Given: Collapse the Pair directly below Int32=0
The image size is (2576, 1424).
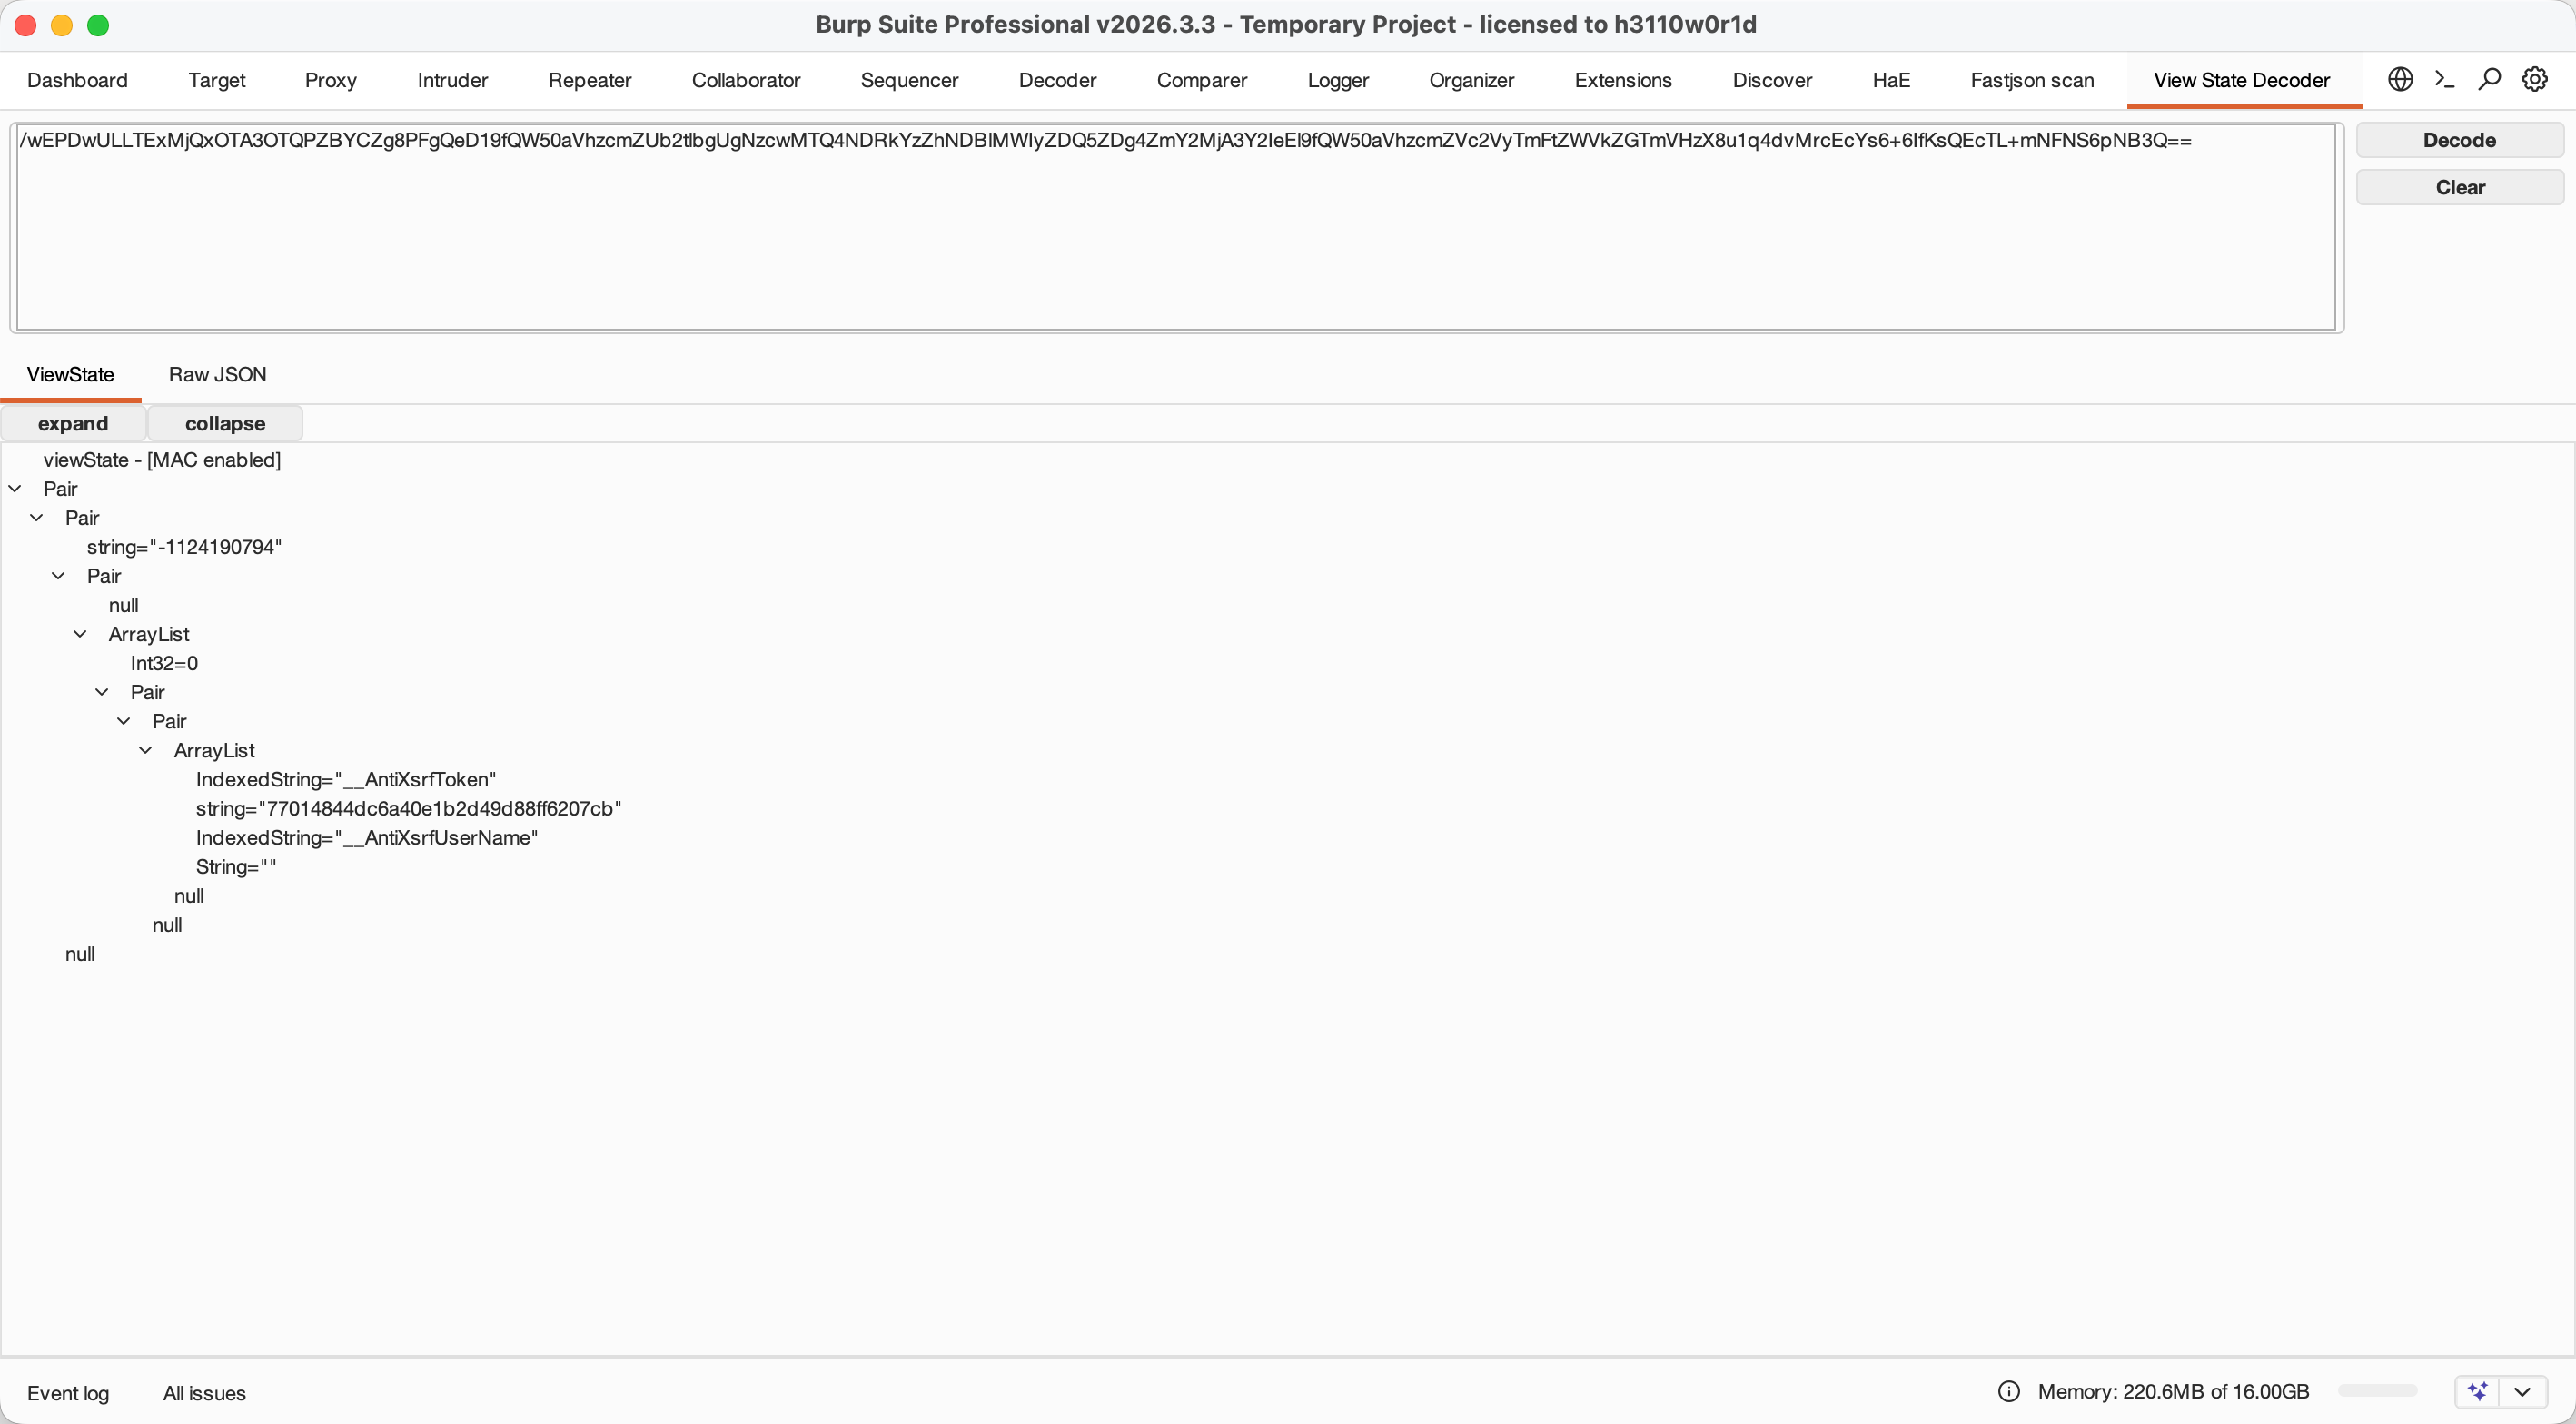Looking at the screenshot, I should pyautogui.click(x=102, y=692).
